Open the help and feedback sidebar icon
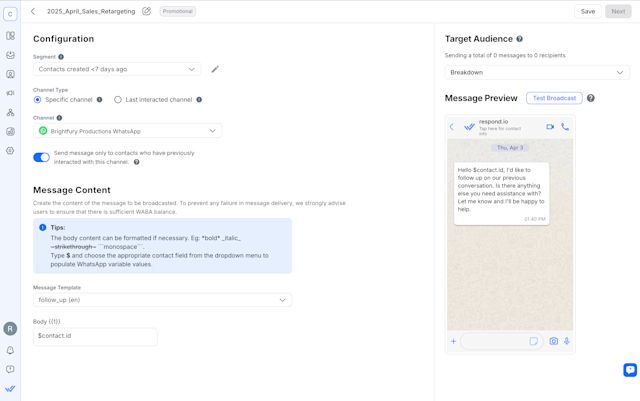 (10, 369)
